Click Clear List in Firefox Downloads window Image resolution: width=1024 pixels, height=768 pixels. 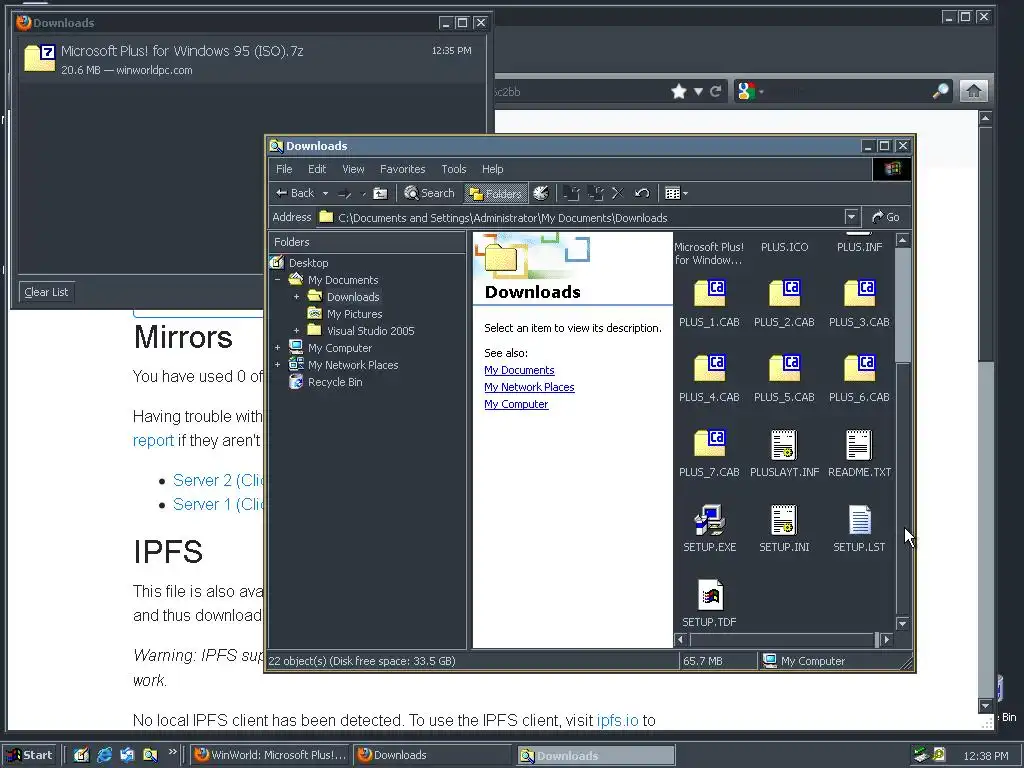pyautogui.click(x=46, y=292)
